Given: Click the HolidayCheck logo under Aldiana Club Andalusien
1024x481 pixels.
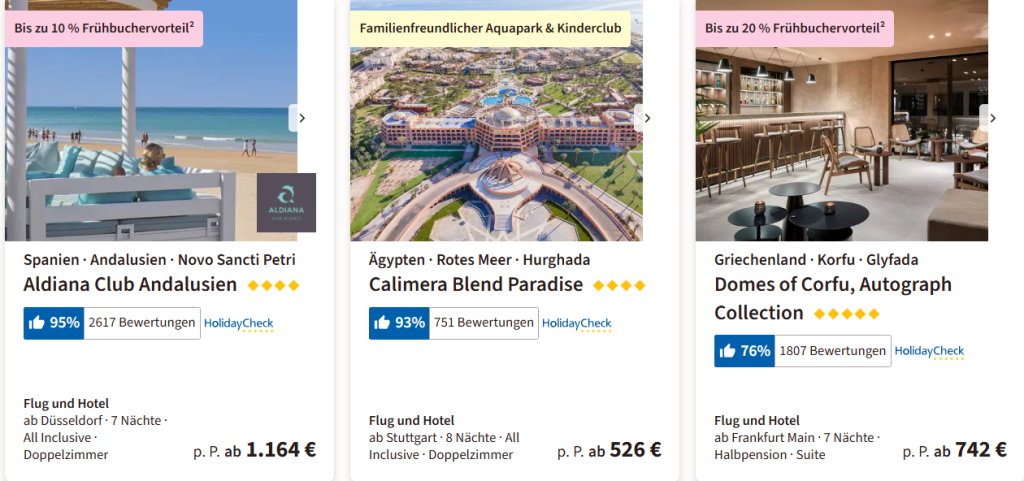Looking at the screenshot, I should (x=238, y=324).
